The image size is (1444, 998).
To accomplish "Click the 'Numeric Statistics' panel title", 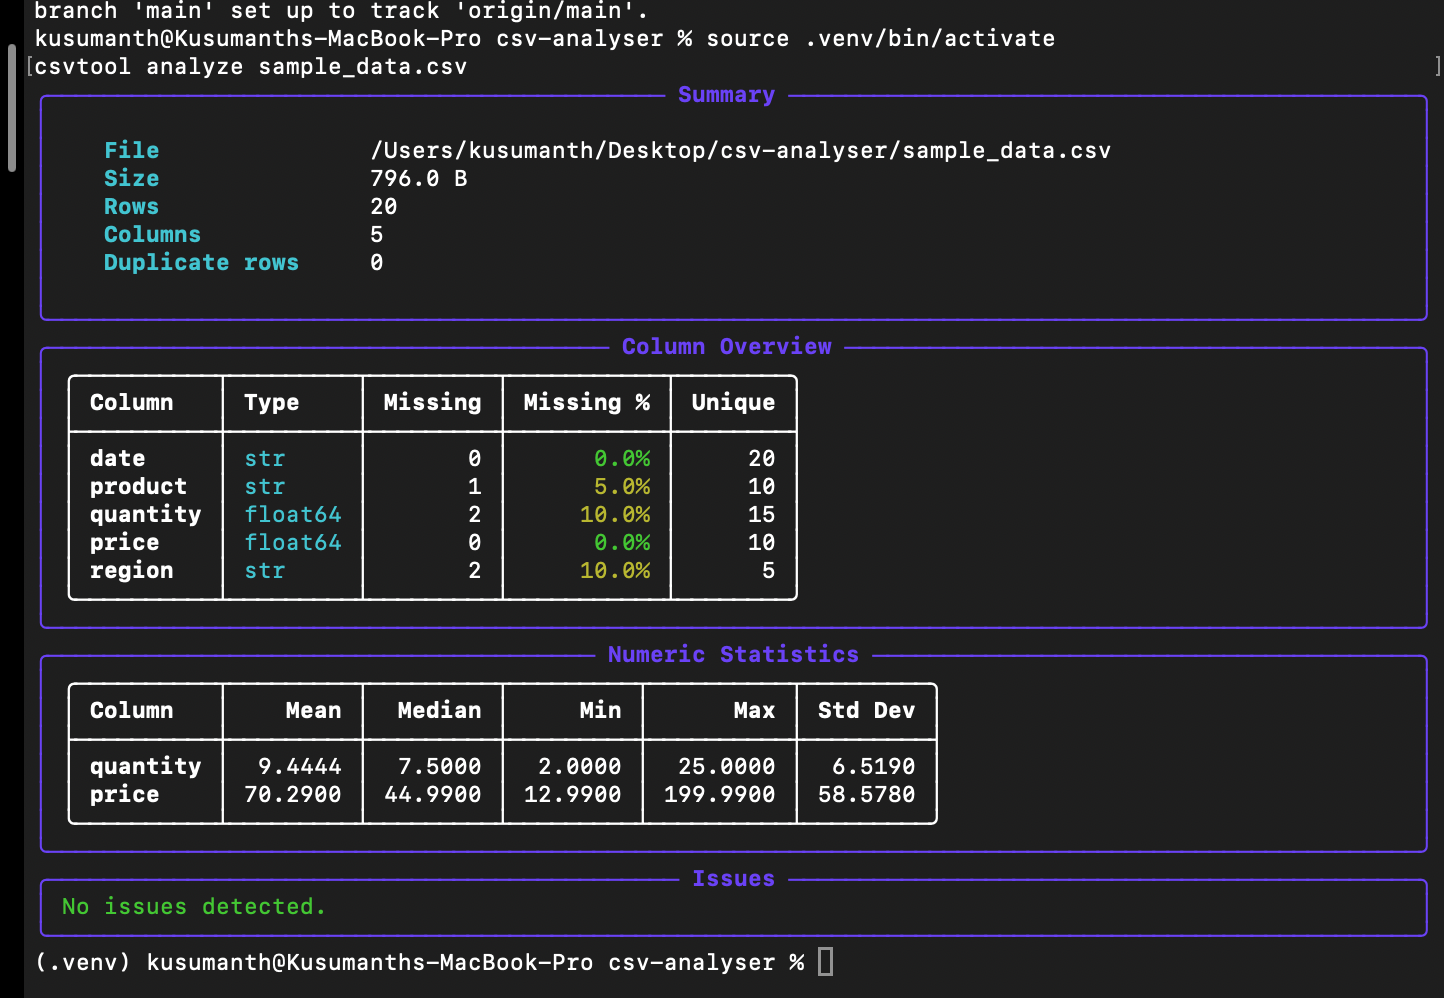I will tap(734, 655).
